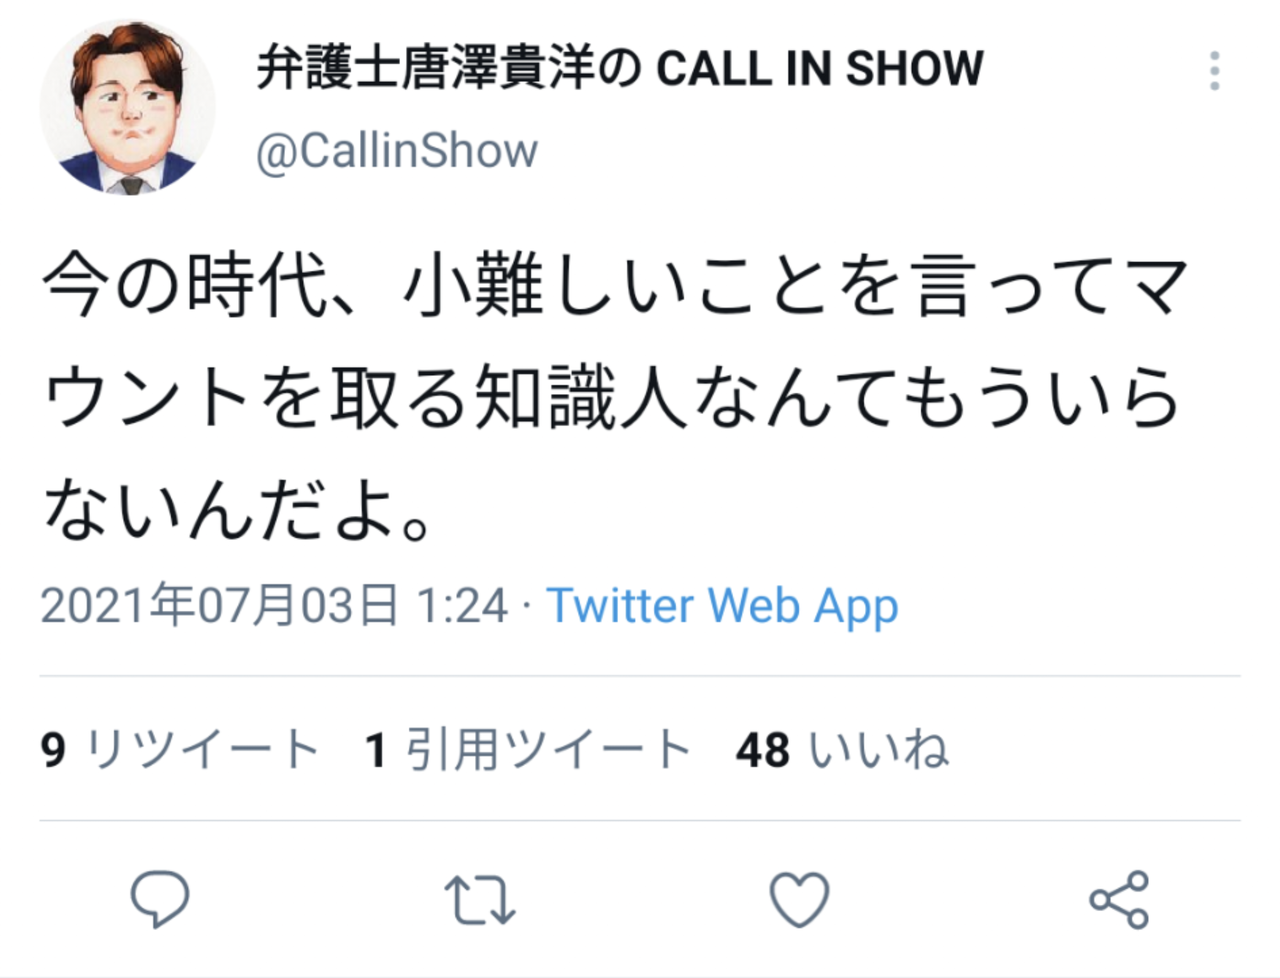
Task: Open the three-dot more options menu
Action: [1214, 71]
